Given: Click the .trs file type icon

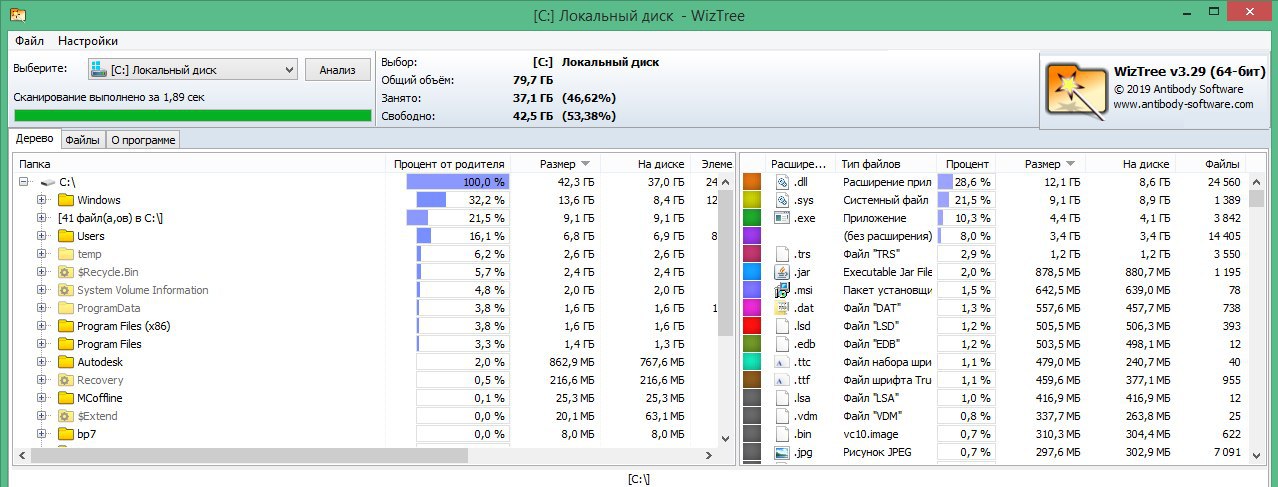Looking at the screenshot, I should [782, 254].
